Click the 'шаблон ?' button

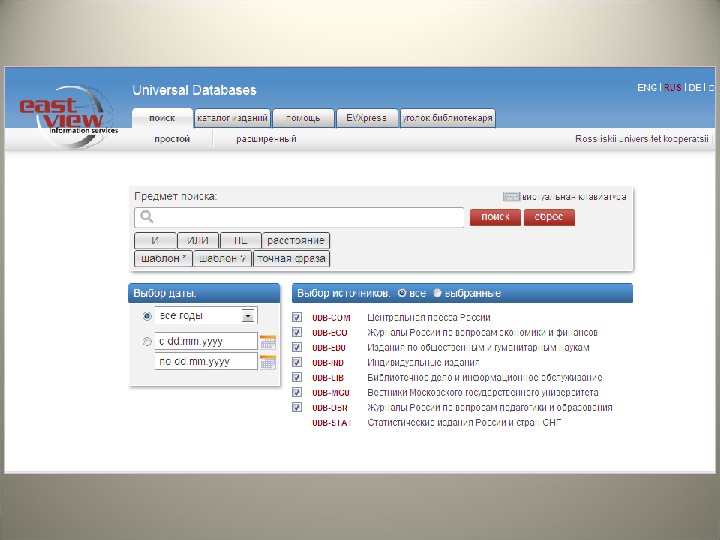click(223, 259)
